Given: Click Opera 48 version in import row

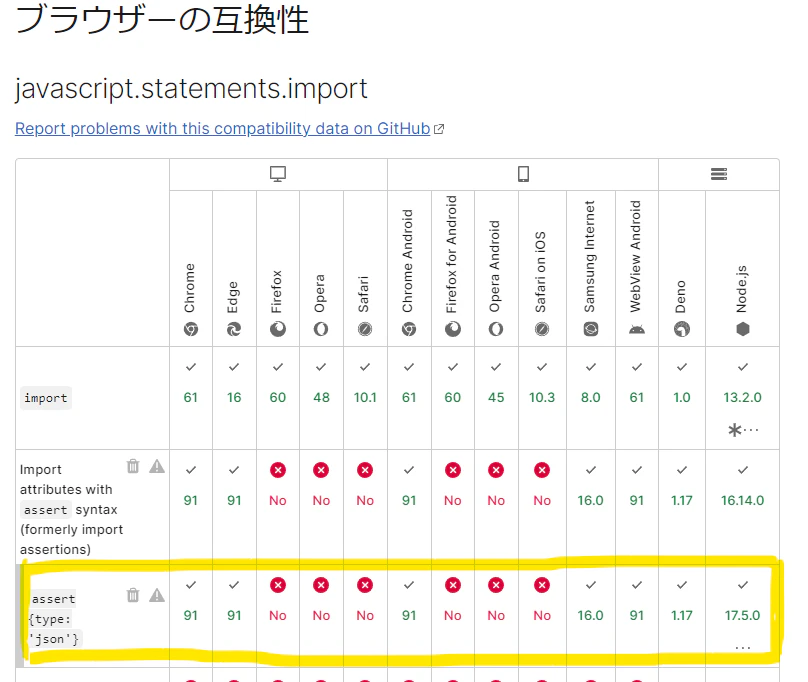Looking at the screenshot, I should pyautogui.click(x=321, y=397).
